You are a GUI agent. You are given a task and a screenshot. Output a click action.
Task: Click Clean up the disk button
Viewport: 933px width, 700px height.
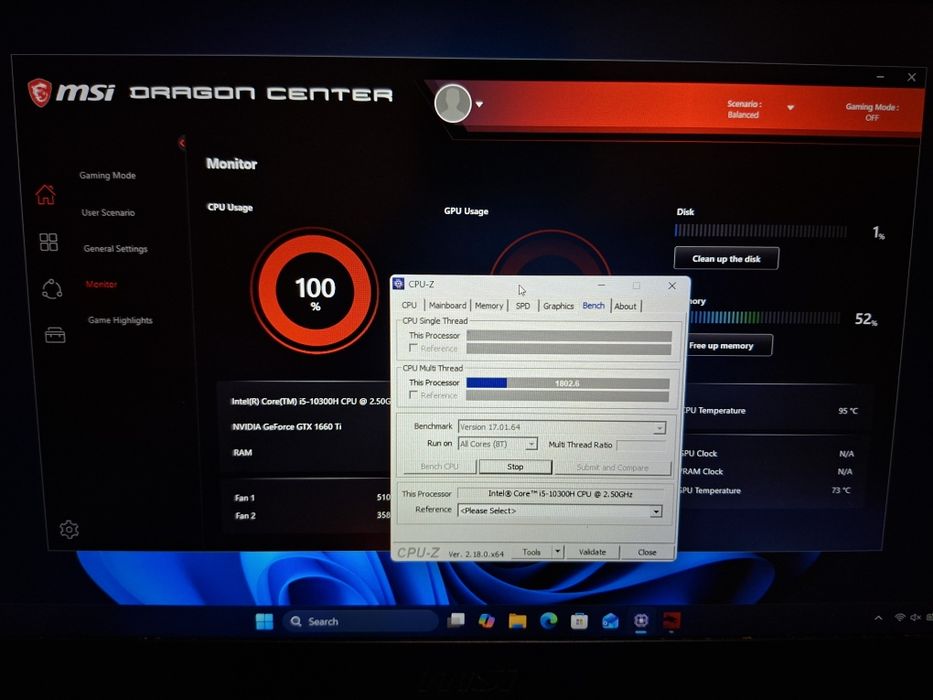pos(726,258)
